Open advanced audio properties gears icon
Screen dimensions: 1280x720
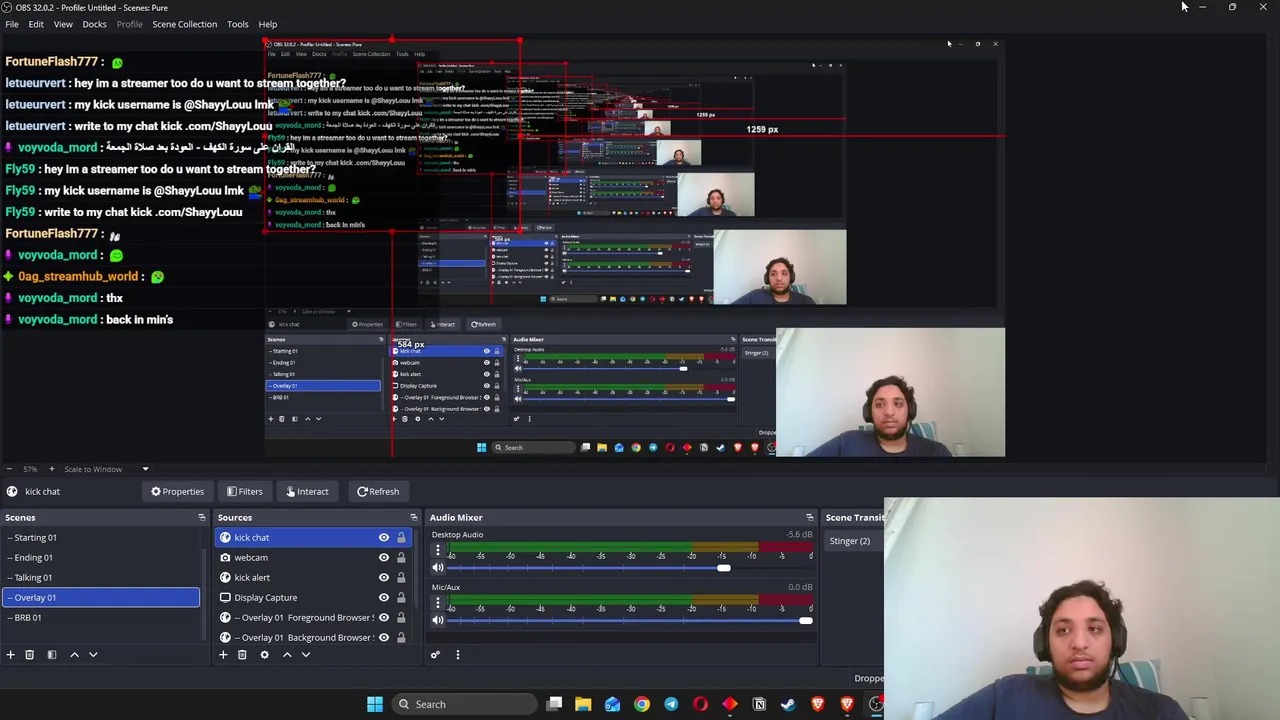435,655
